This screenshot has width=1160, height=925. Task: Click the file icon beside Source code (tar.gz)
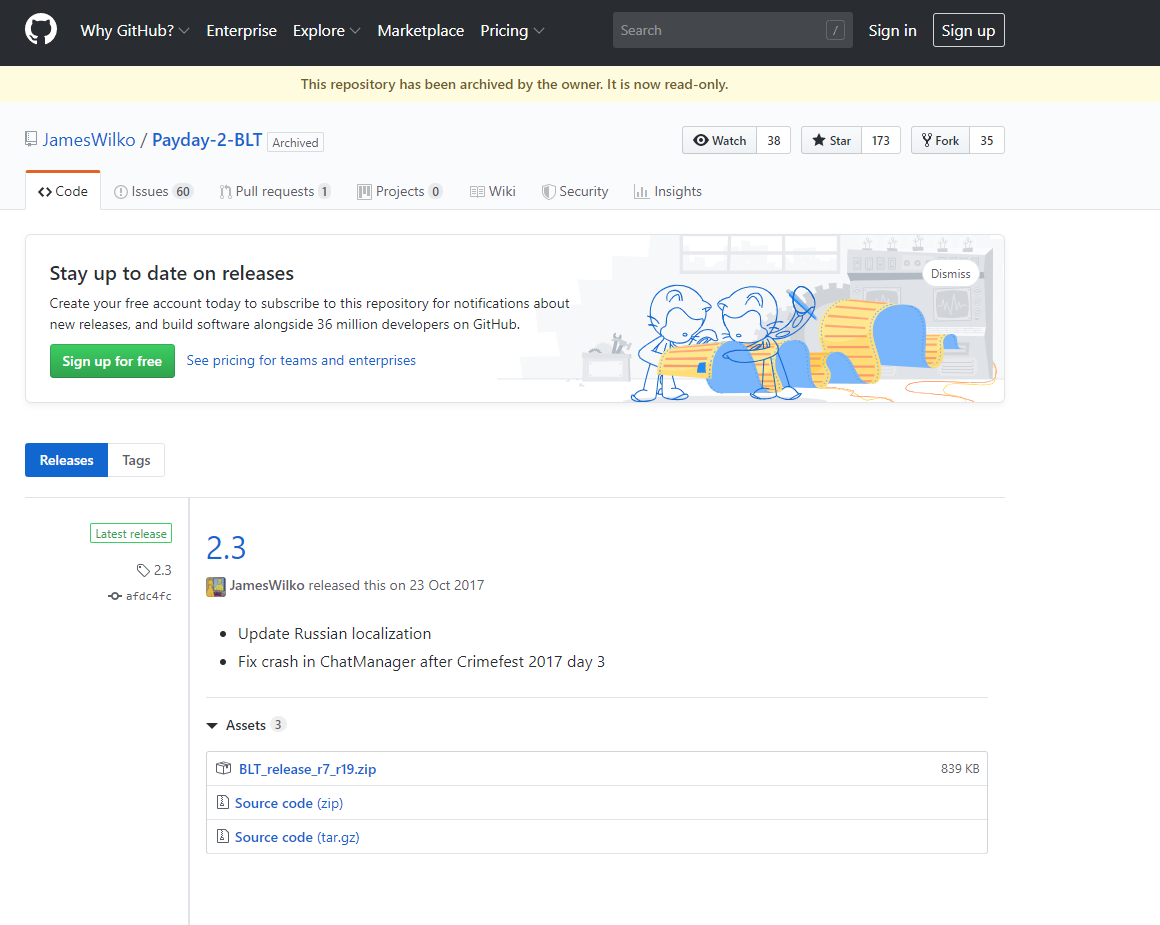click(x=223, y=836)
